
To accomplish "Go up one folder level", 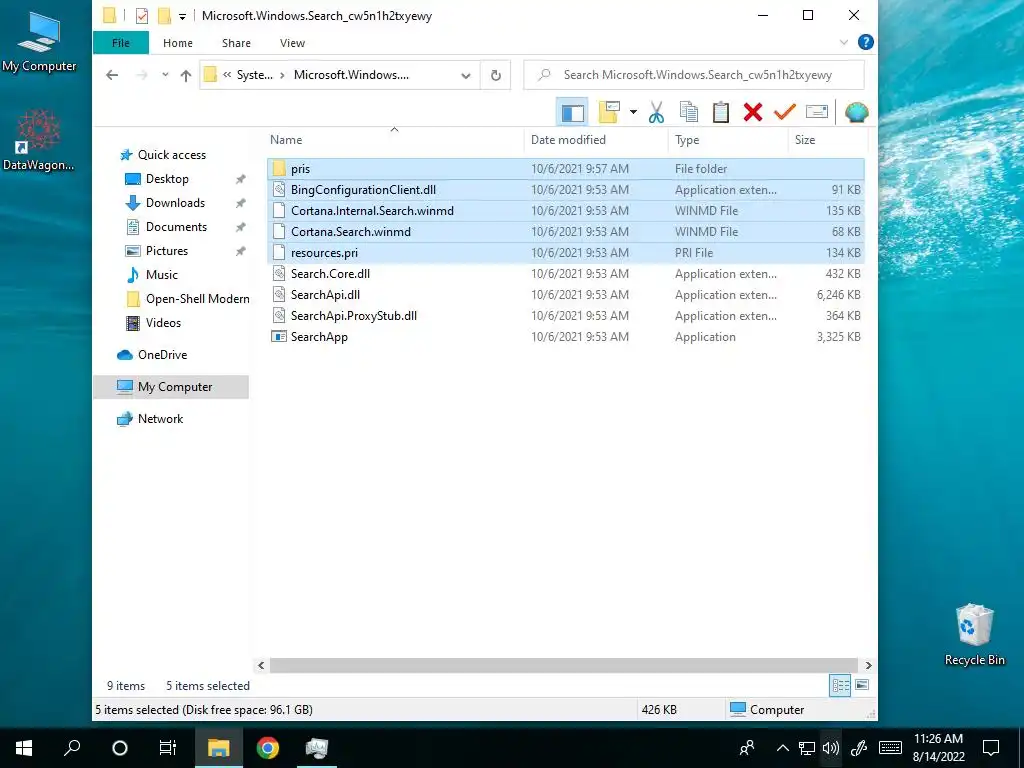I will pos(185,75).
